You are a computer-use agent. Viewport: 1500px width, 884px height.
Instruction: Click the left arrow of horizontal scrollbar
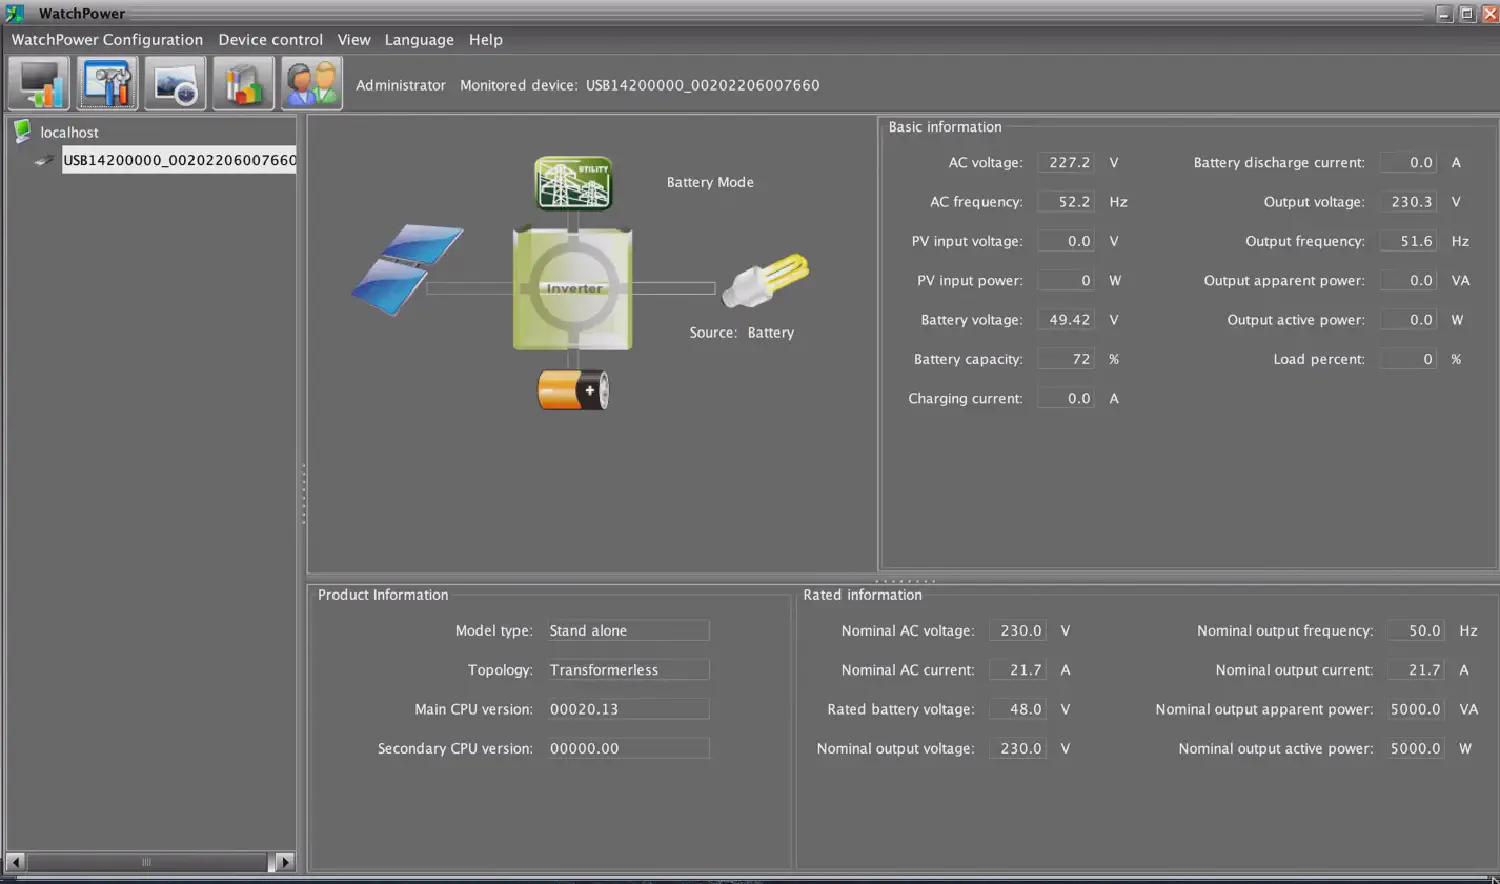[x=15, y=861]
